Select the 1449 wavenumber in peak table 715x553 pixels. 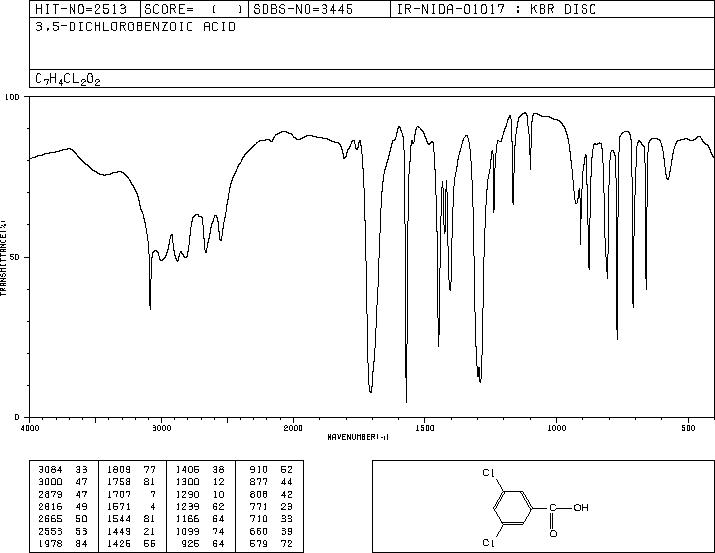coord(119,532)
